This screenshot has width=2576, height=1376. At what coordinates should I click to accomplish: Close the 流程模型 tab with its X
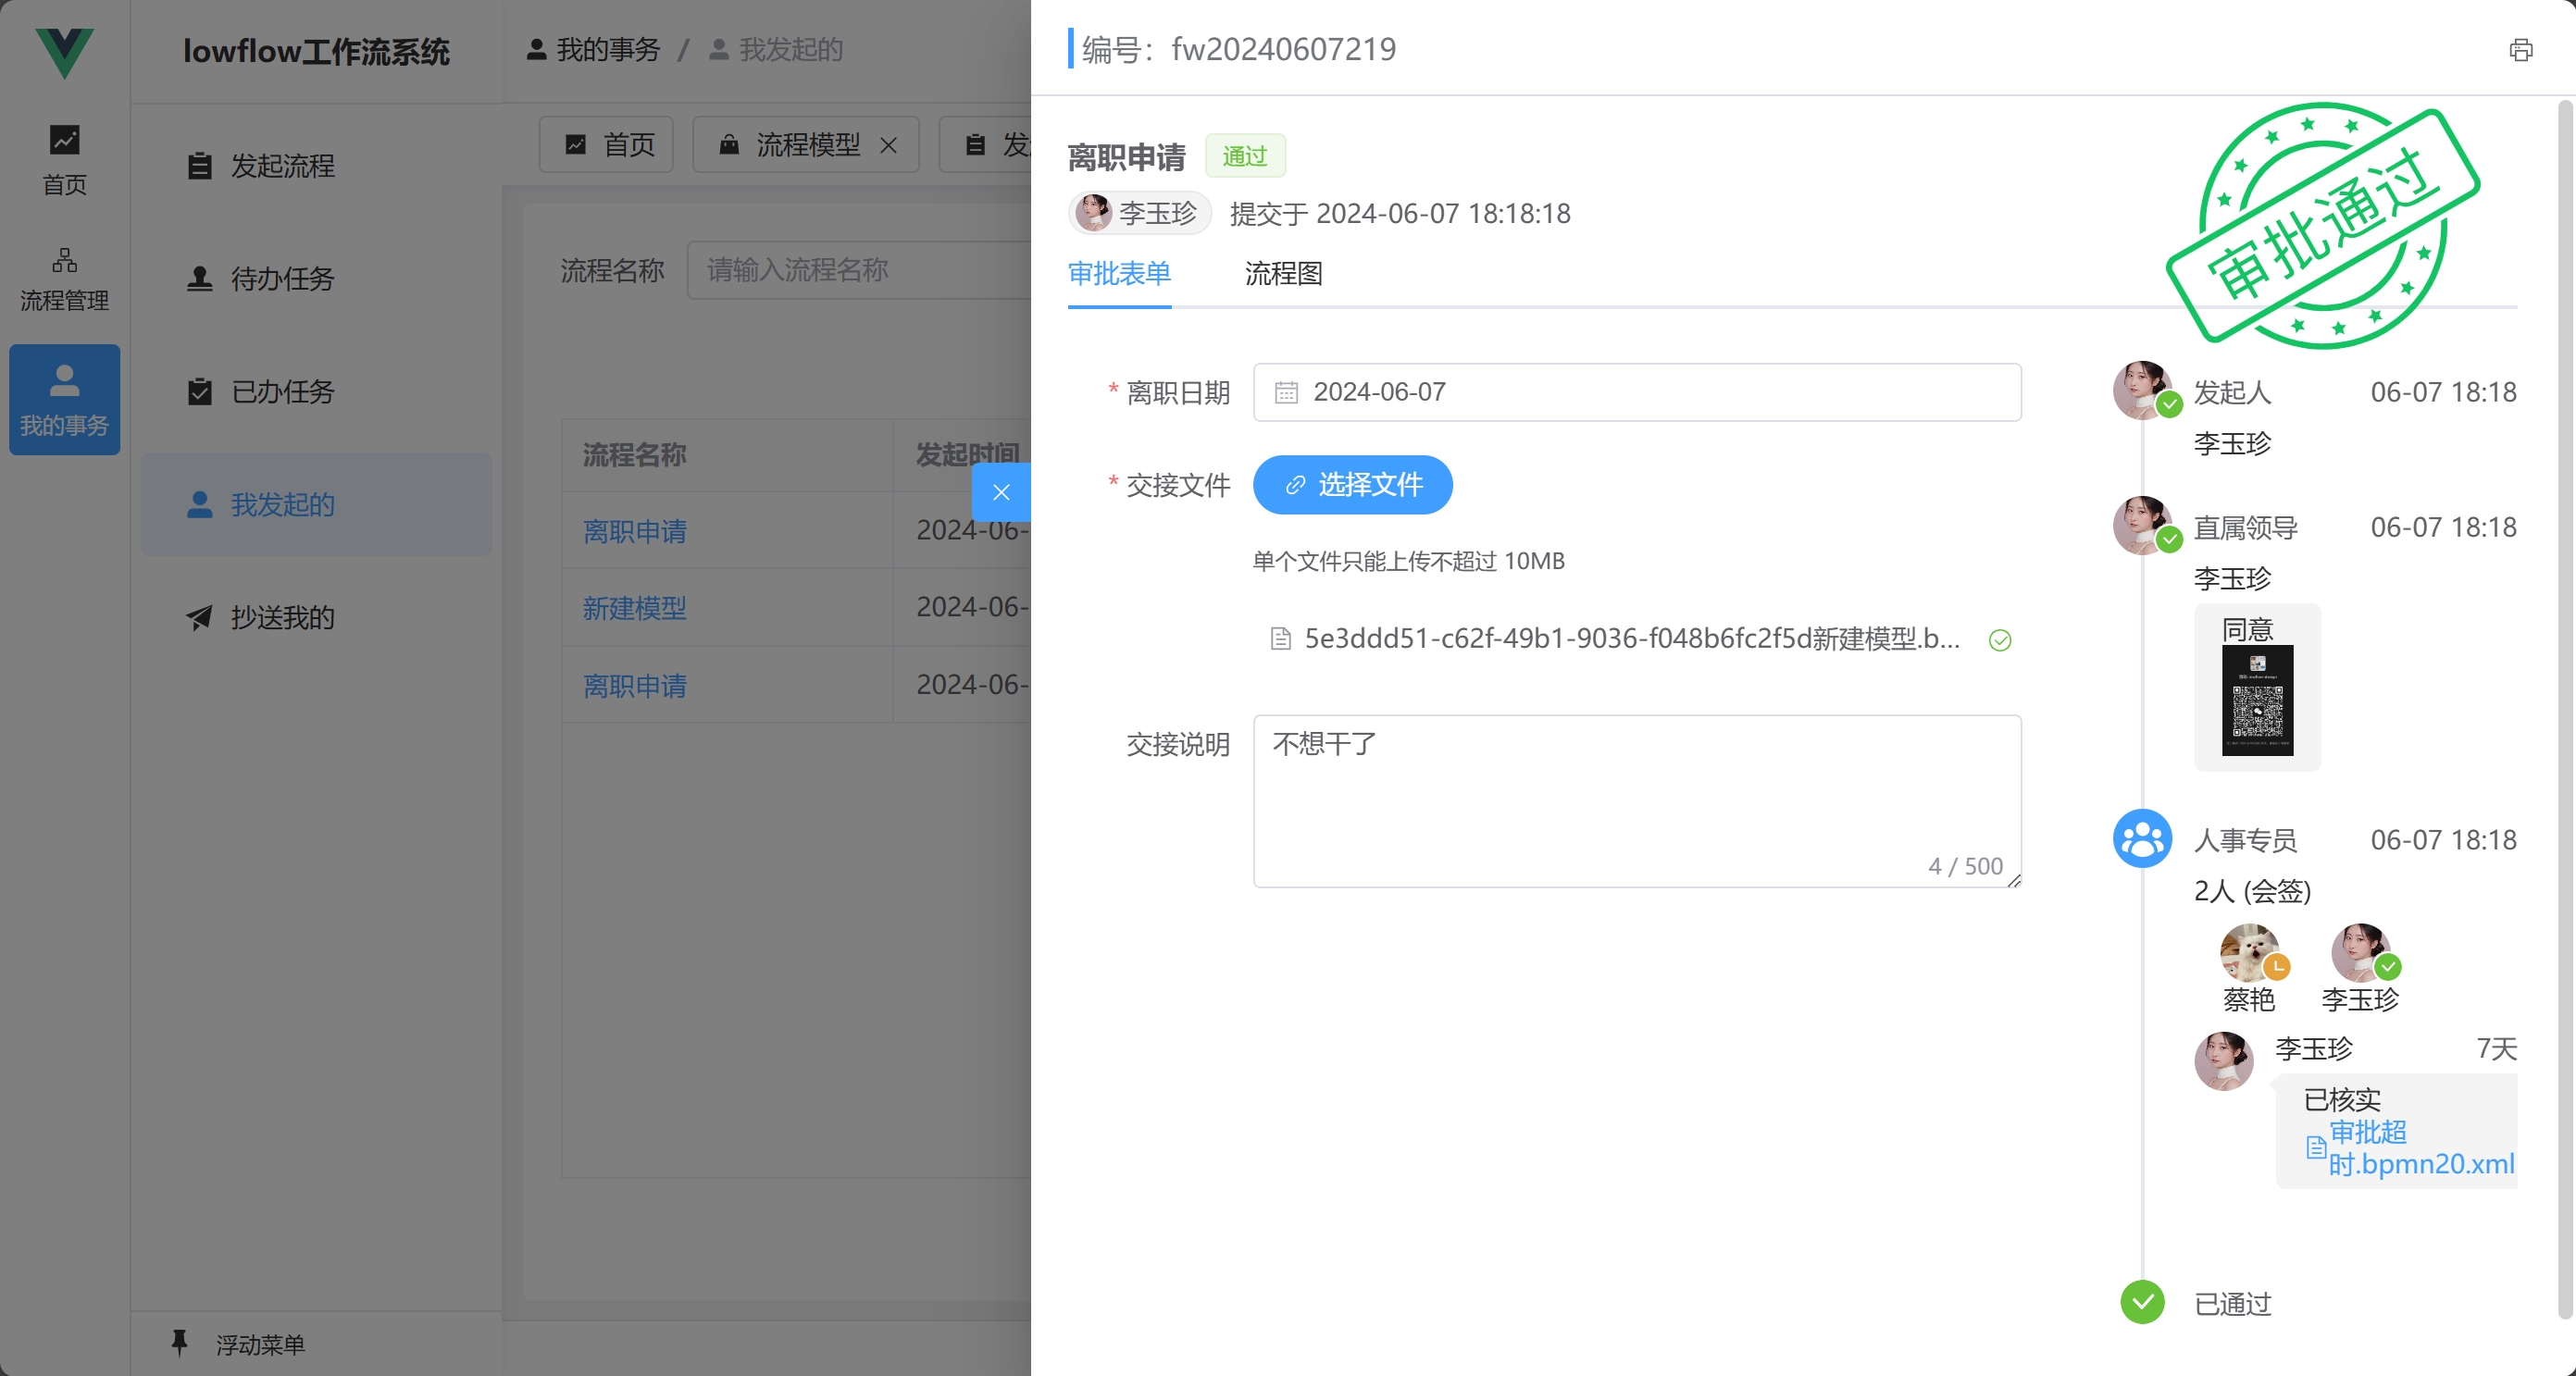pyautogui.click(x=888, y=146)
